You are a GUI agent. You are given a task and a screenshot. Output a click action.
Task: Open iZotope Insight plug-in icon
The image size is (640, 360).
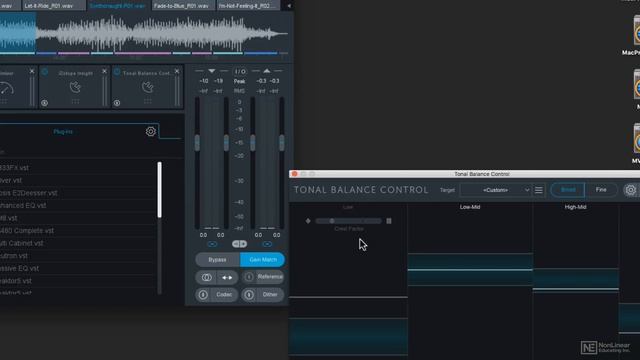[x=75, y=87]
